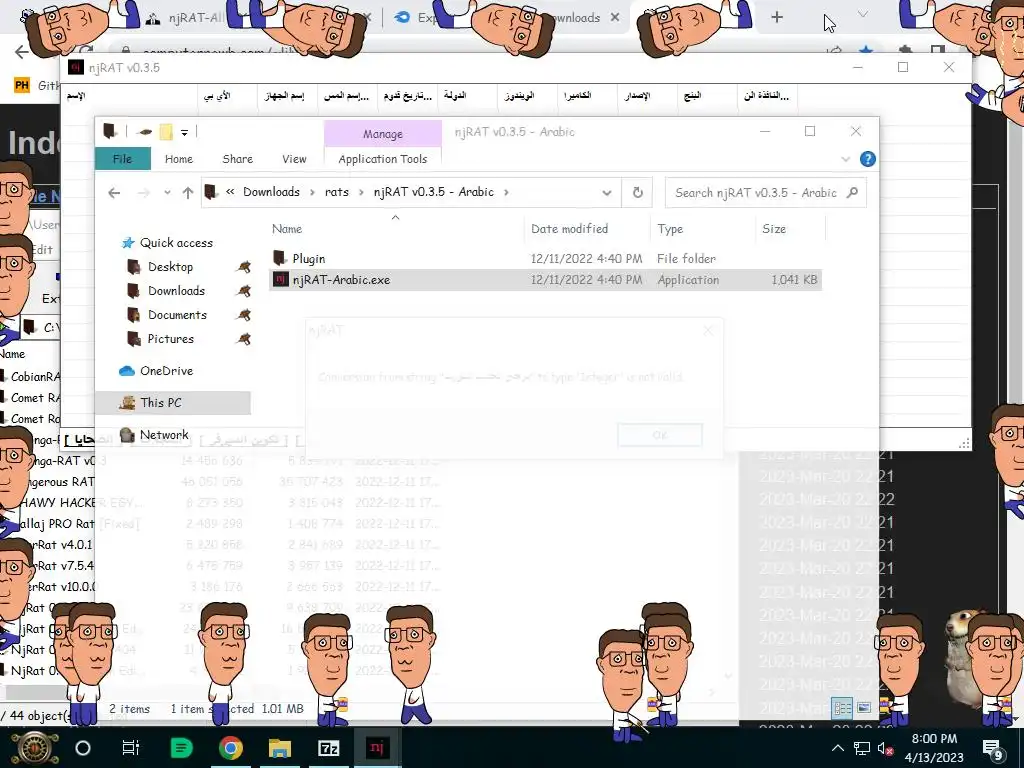Open a new browser tab with plus
Viewport: 1024px width, 768px height.
click(776, 18)
